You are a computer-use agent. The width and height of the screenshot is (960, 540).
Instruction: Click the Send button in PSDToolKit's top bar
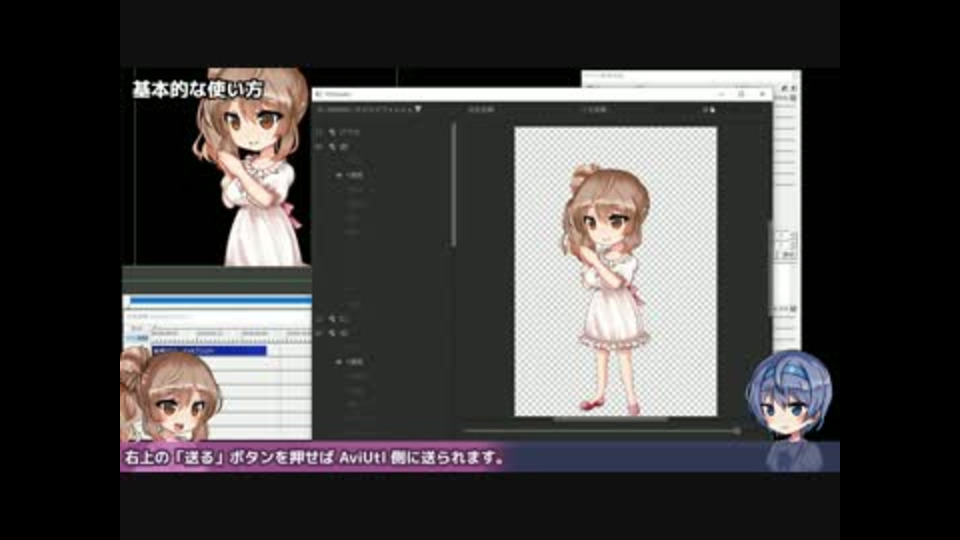pos(708,110)
